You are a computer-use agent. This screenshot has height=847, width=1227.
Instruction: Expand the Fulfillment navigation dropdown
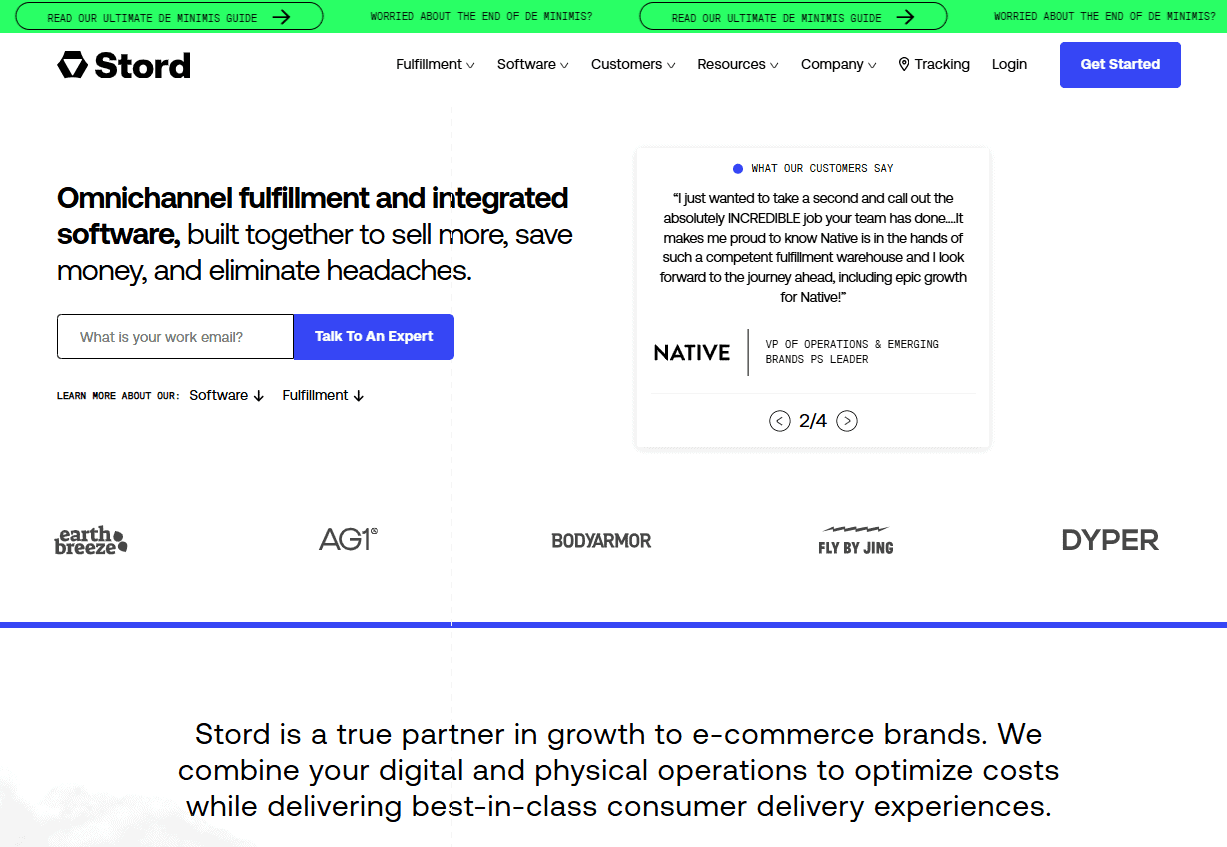[x=435, y=64]
